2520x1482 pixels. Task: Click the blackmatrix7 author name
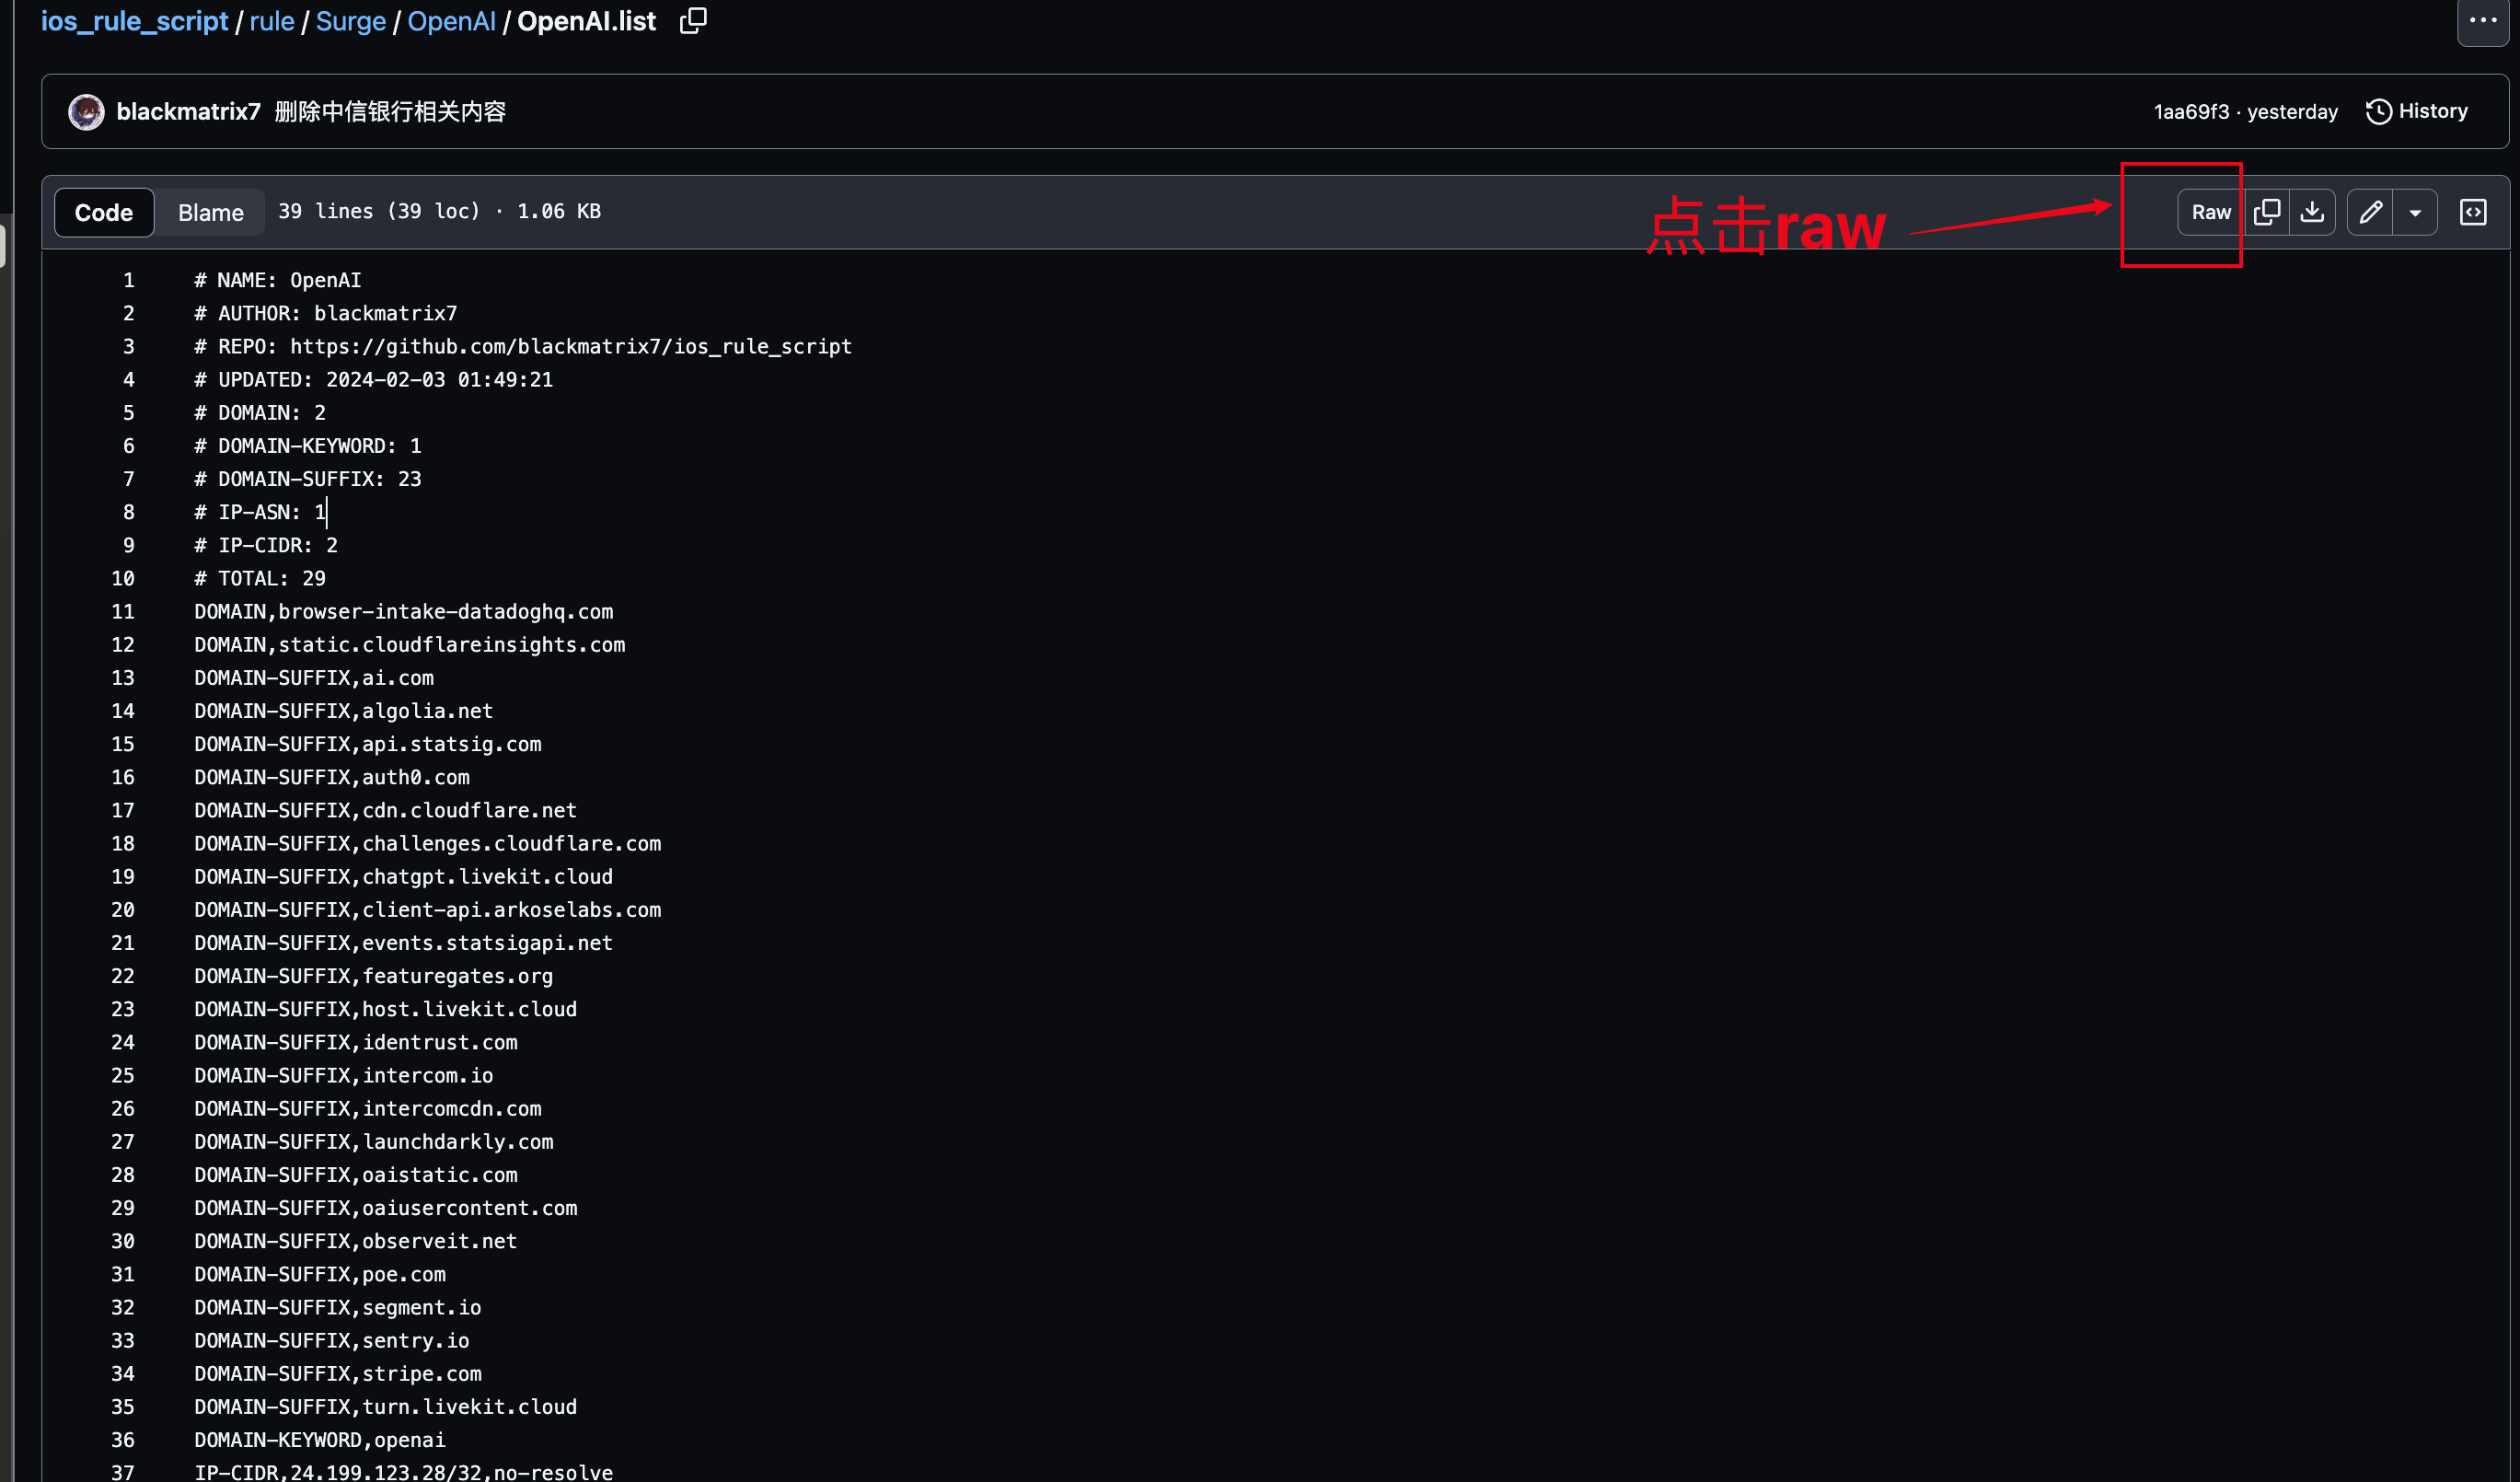pyautogui.click(x=188, y=111)
